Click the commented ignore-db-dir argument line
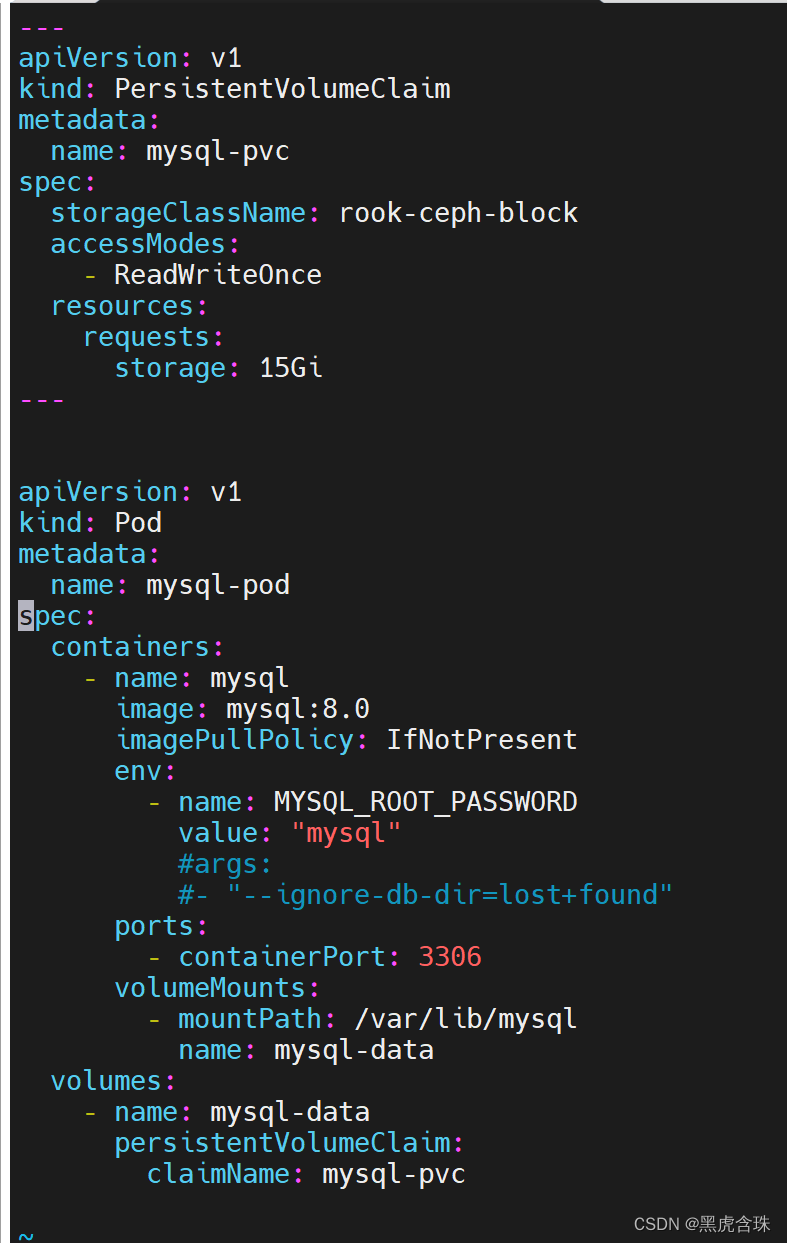The width and height of the screenshot is (787, 1243). 425,894
